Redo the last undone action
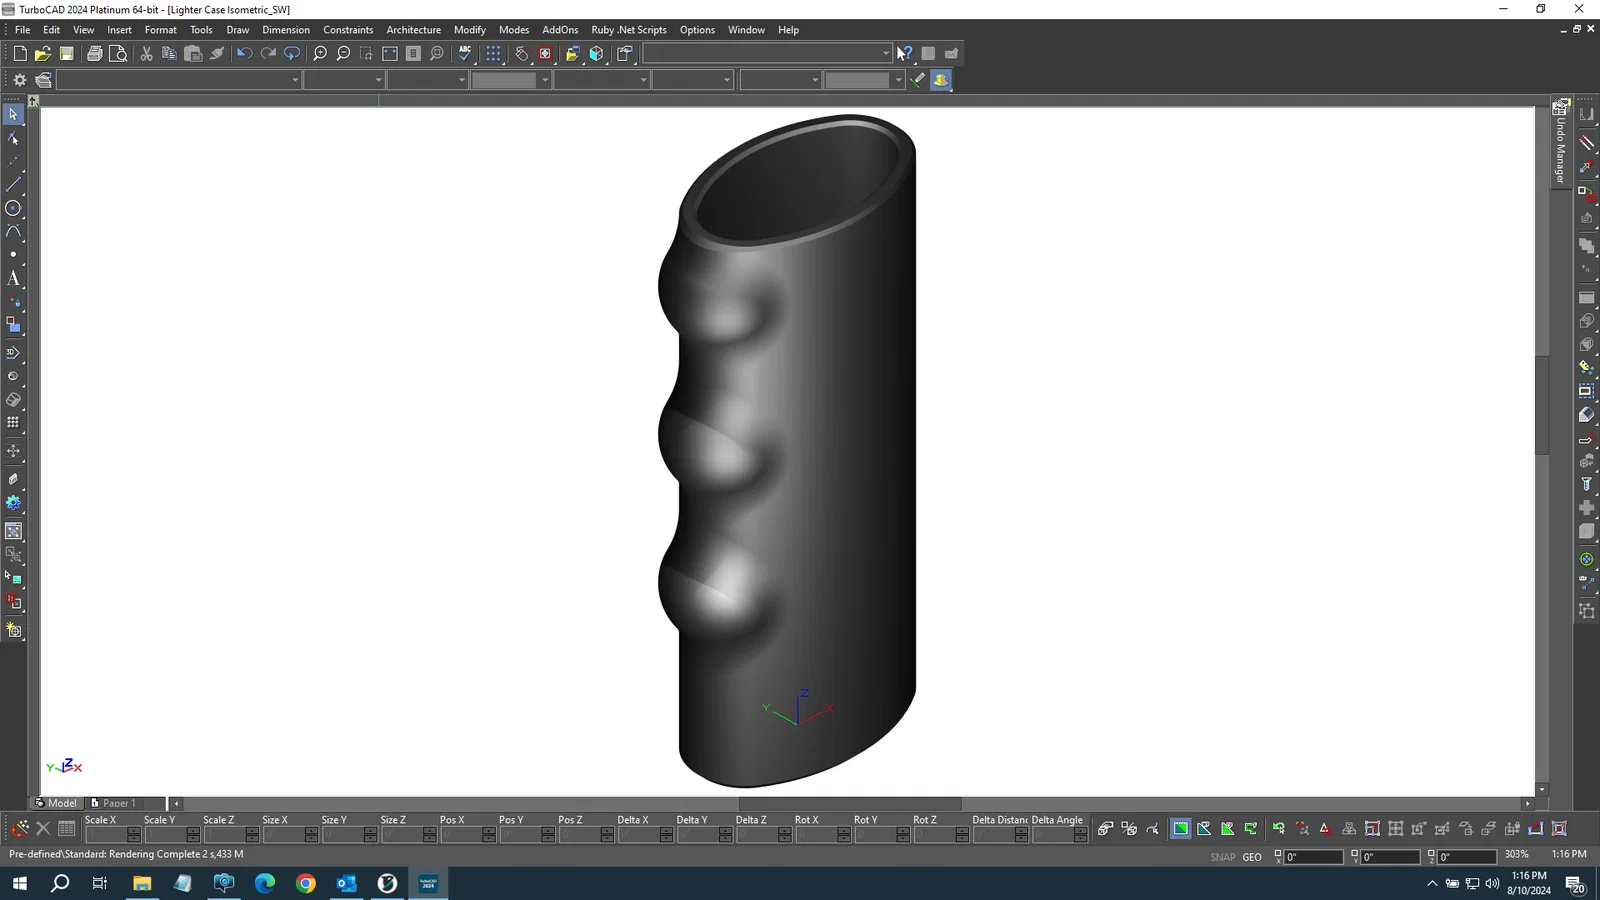1600x900 pixels. click(268, 54)
